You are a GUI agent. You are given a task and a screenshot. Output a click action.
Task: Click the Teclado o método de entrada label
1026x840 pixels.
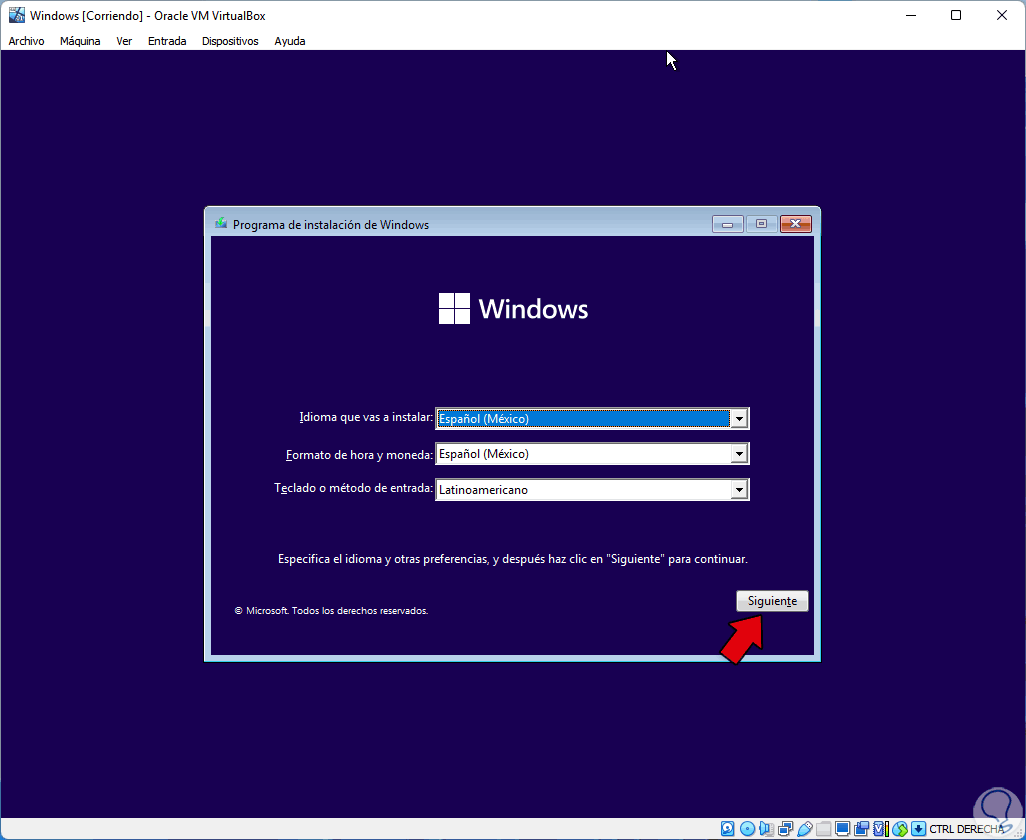click(x=353, y=488)
